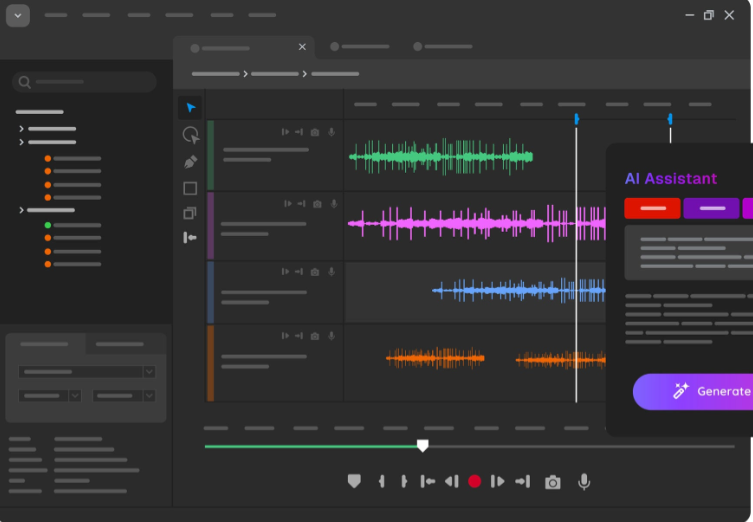Click the green waveform clip
The width and height of the screenshot is (753, 522).
[441, 157]
